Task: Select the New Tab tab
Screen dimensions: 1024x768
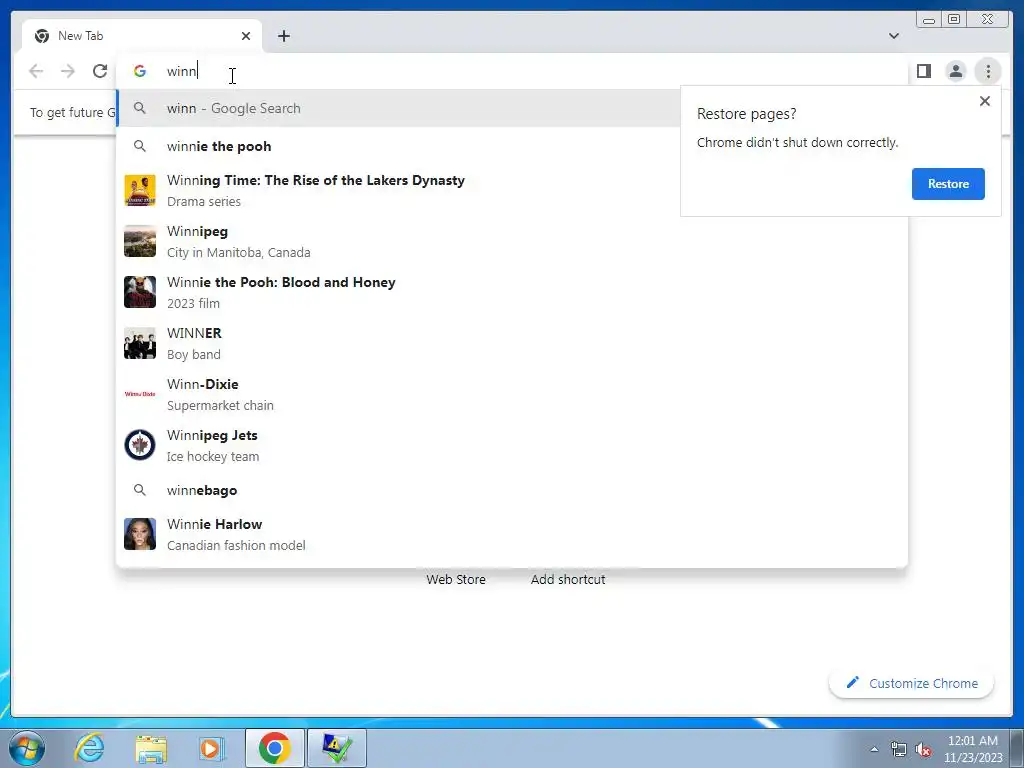Action: pyautogui.click(x=142, y=36)
